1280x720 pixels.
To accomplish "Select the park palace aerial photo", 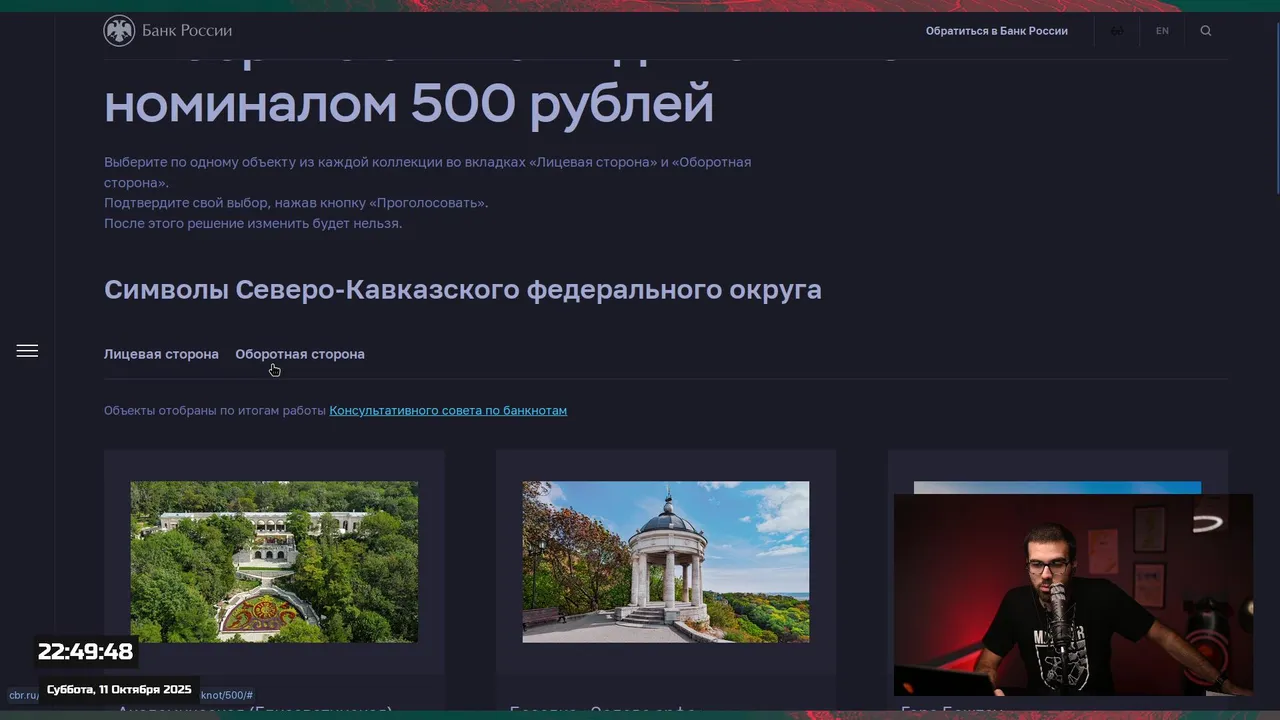I will [274, 562].
